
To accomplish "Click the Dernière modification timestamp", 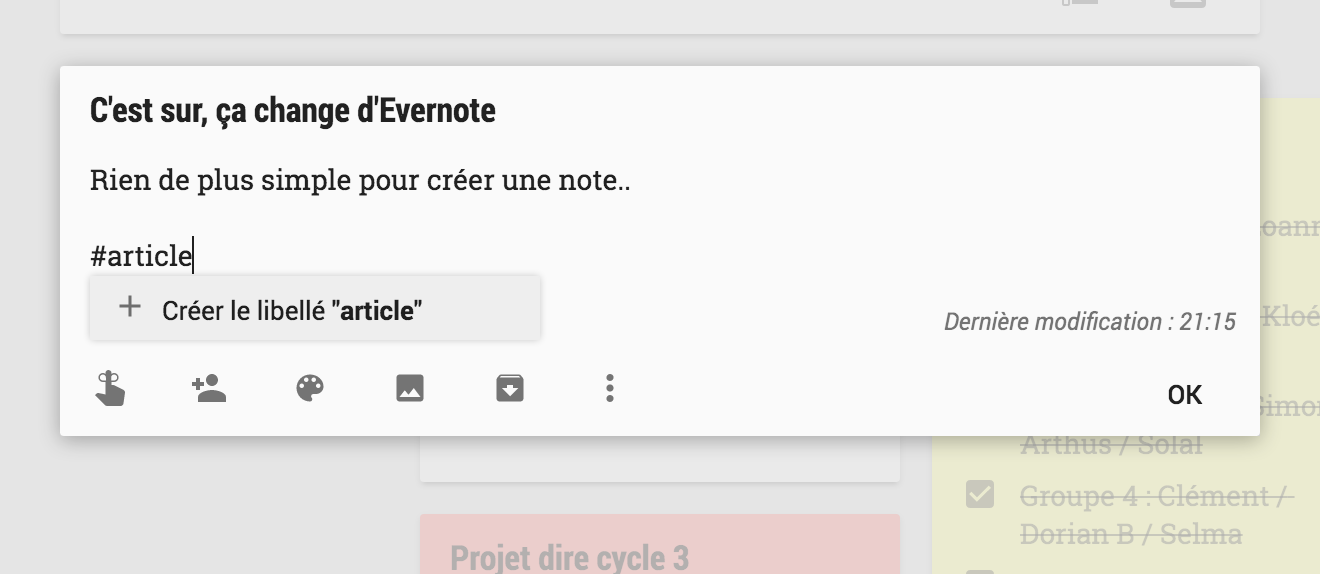I will tap(1090, 322).
